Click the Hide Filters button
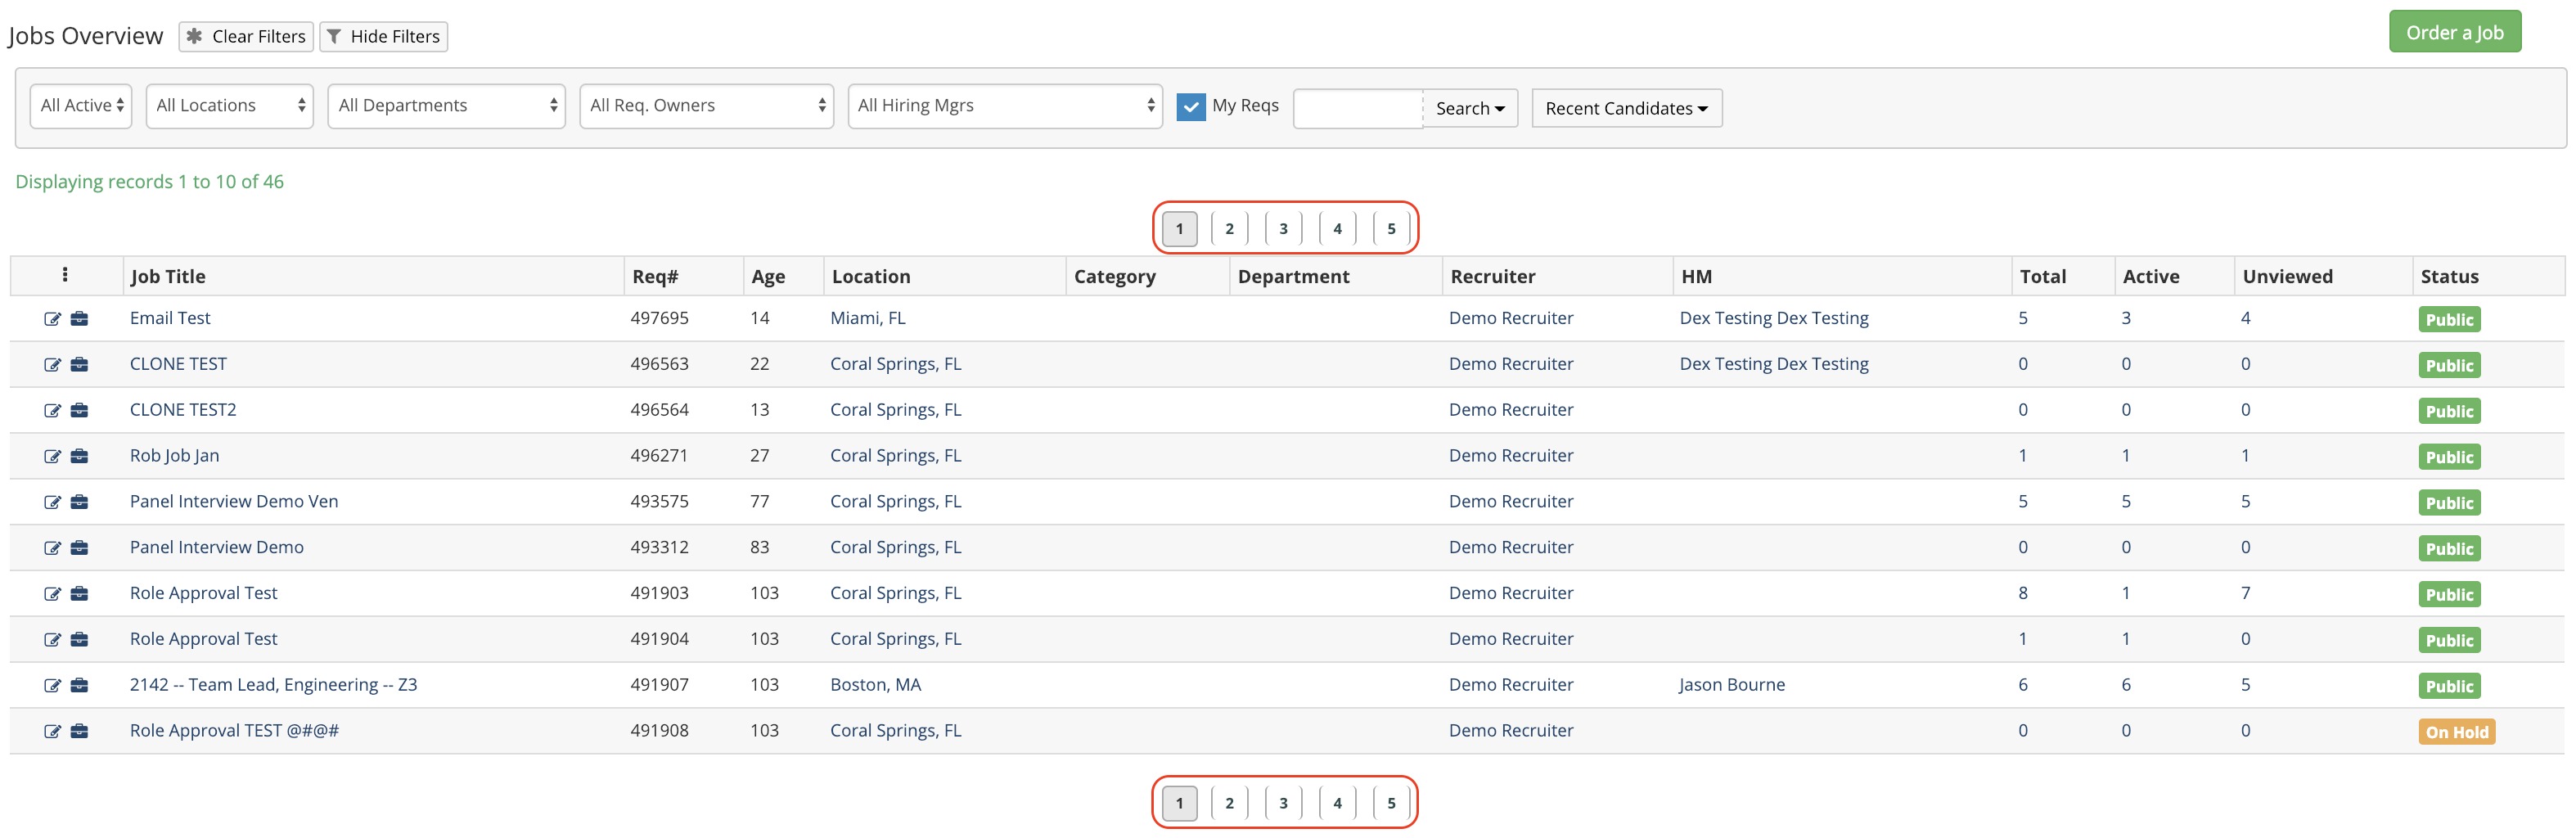The height and width of the screenshot is (838, 2576). [383, 37]
